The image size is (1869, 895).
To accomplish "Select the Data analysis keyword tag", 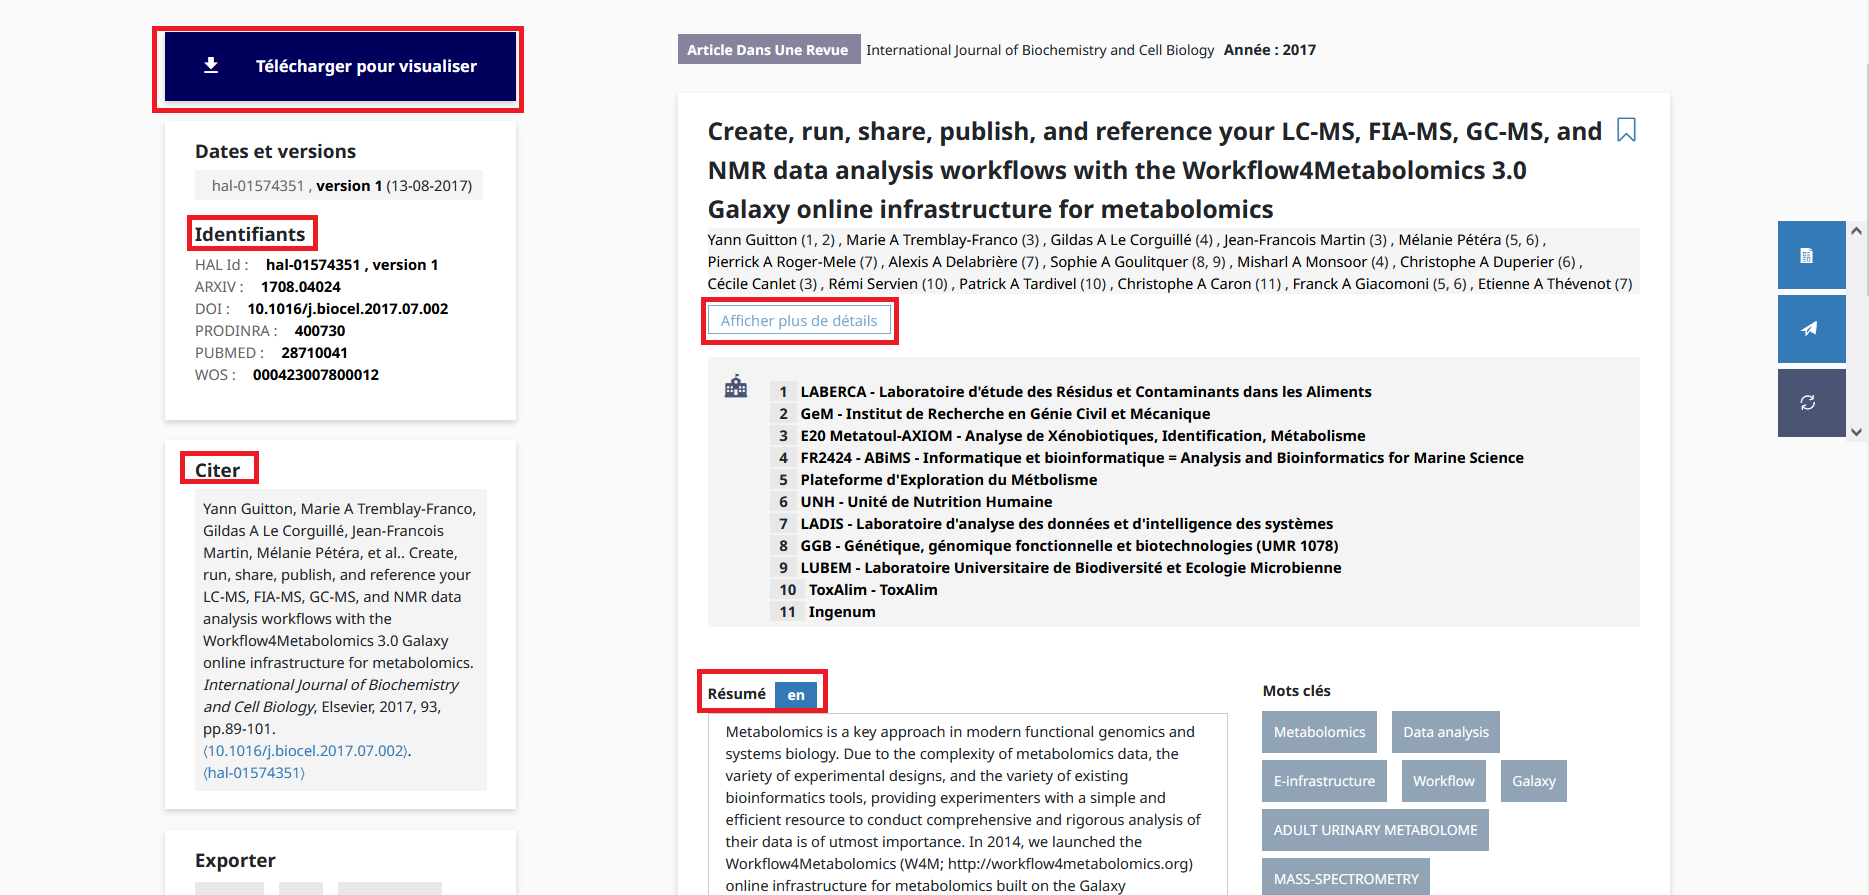I will [1446, 732].
